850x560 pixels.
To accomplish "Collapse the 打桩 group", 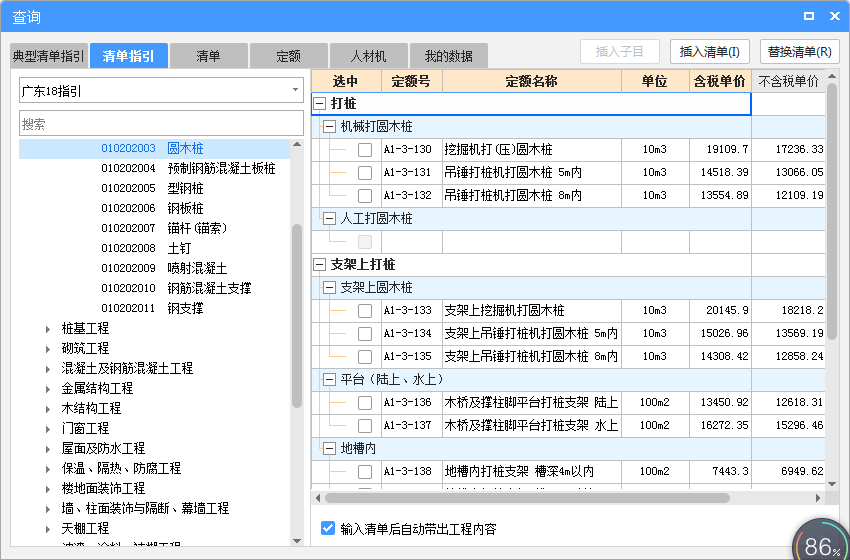I will (320, 104).
